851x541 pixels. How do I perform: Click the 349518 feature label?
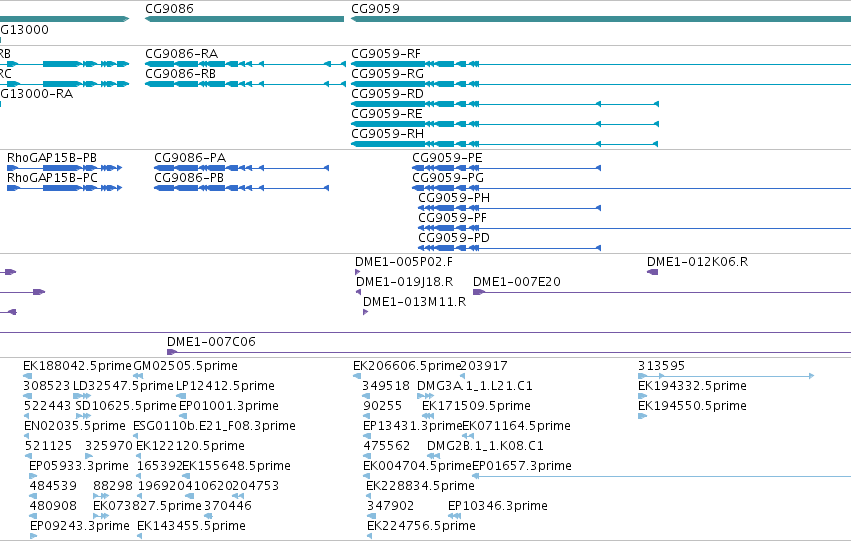click(x=386, y=386)
